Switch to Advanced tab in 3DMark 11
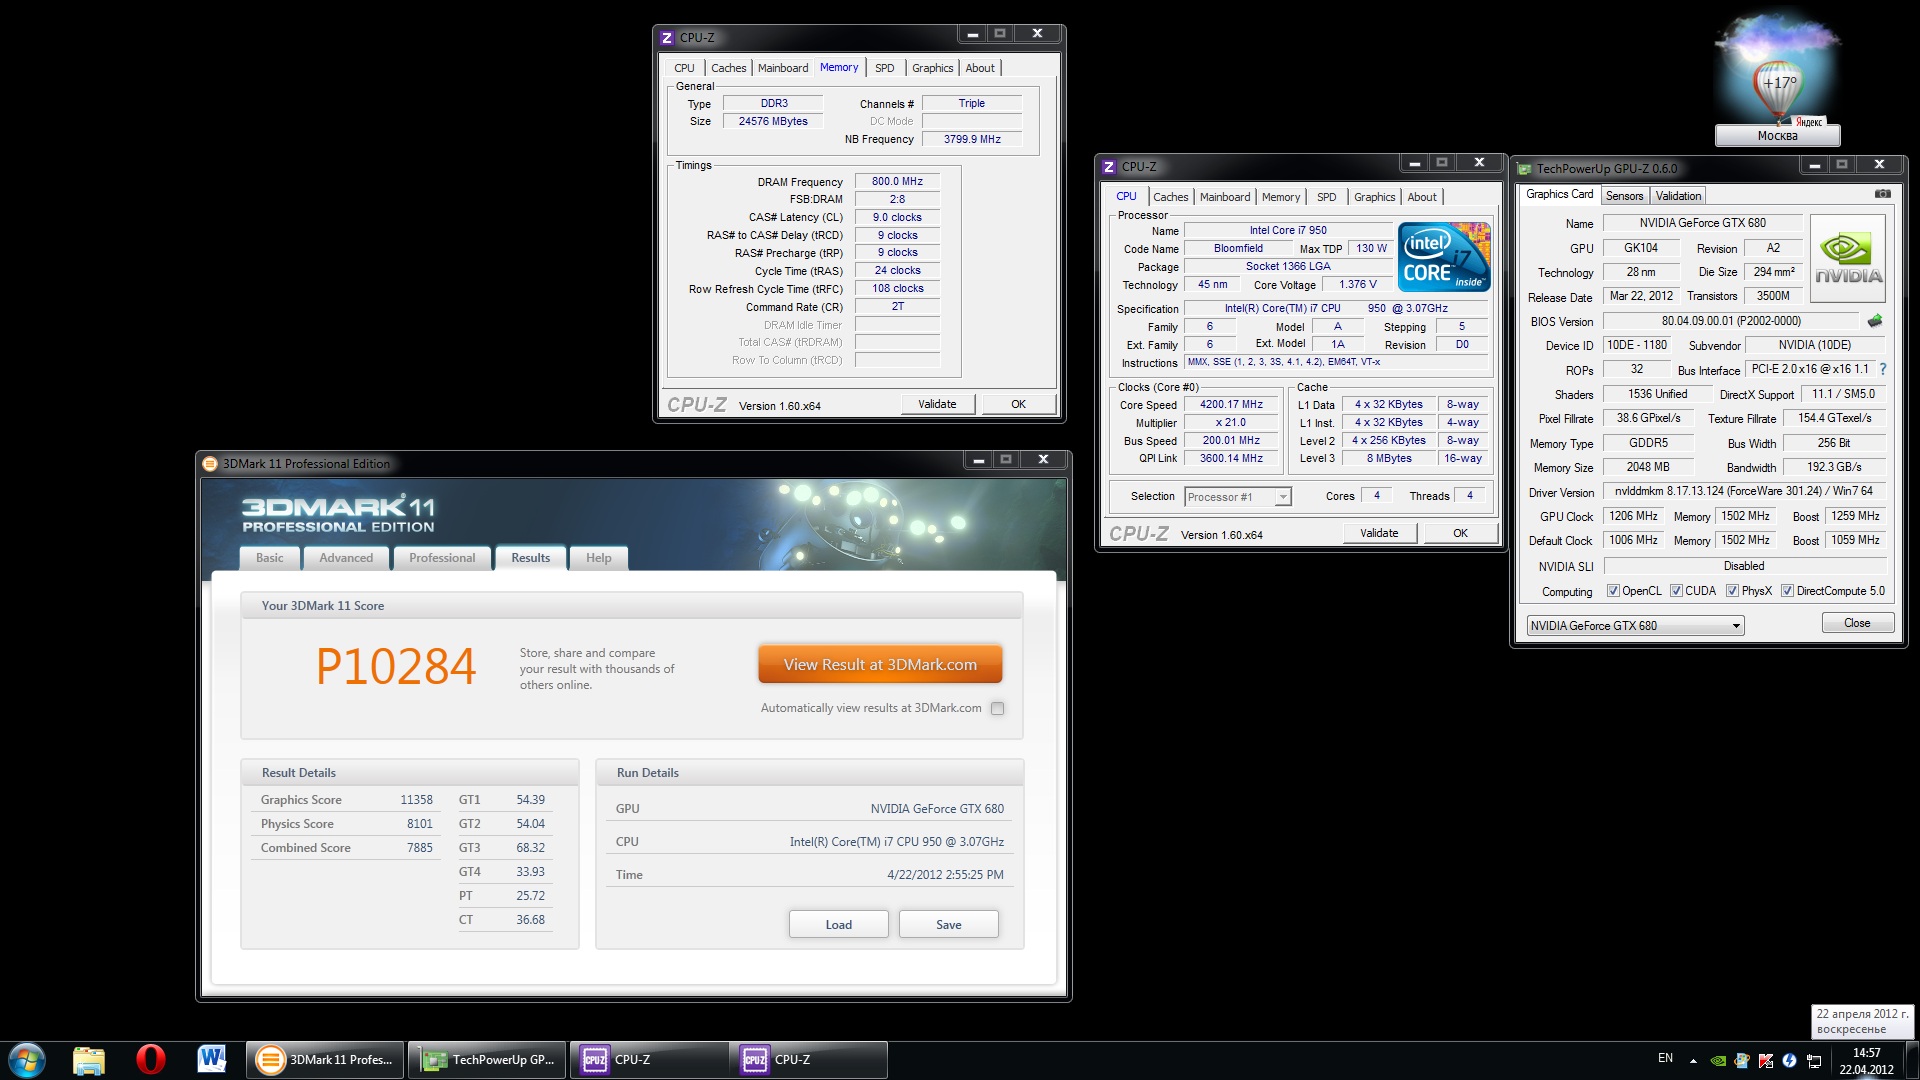 click(x=346, y=558)
